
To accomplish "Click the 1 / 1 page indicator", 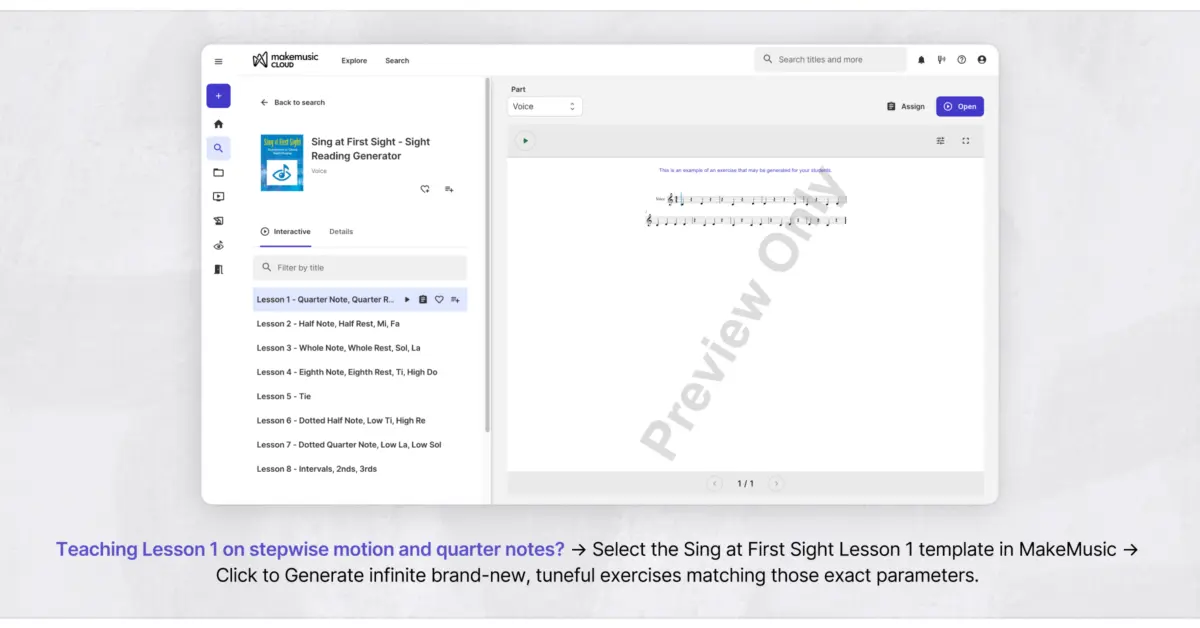I will click(746, 484).
